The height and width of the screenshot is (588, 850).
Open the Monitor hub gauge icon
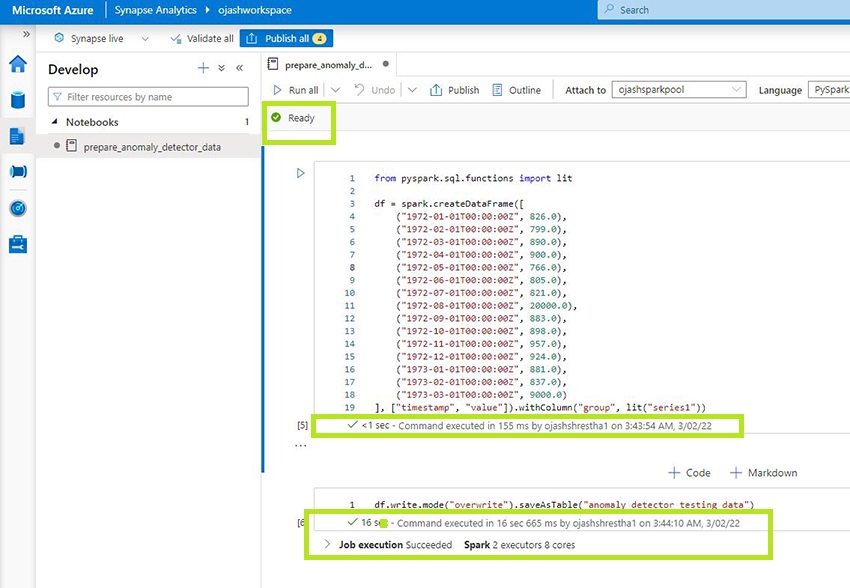(x=17, y=208)
